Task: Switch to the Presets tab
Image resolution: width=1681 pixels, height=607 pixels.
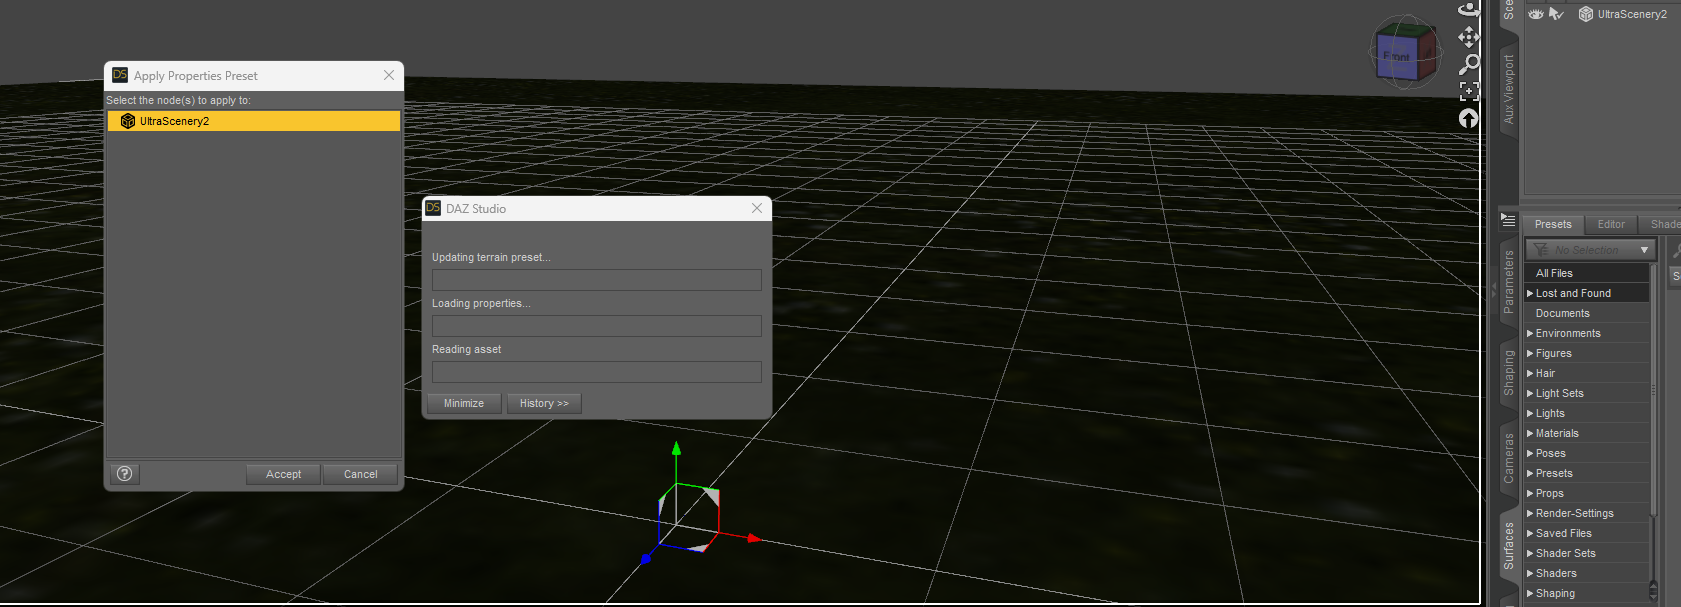Action: coord(1553,224)
